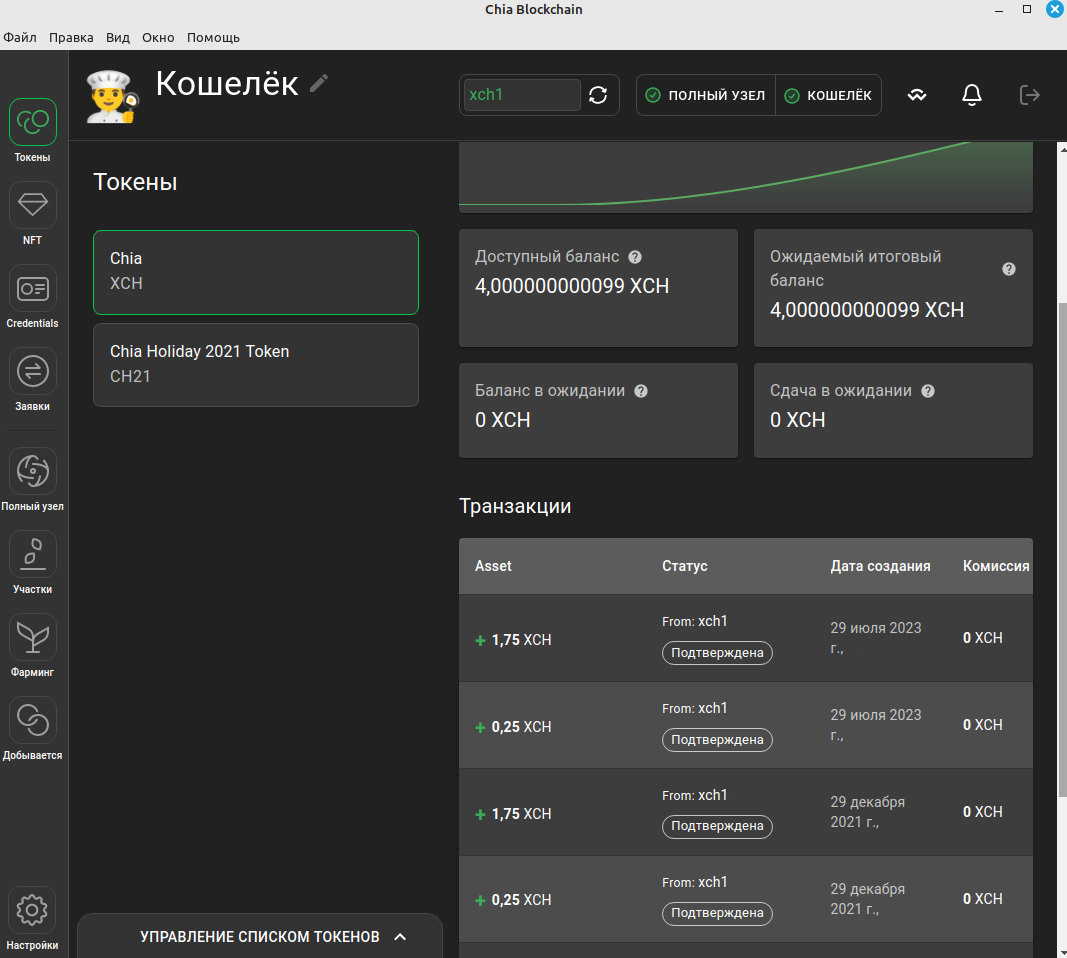Click the +1,75 XCH amount dated 29 июля 2023
Screen dimensions: 1067x958
click(x=513, y=640)
